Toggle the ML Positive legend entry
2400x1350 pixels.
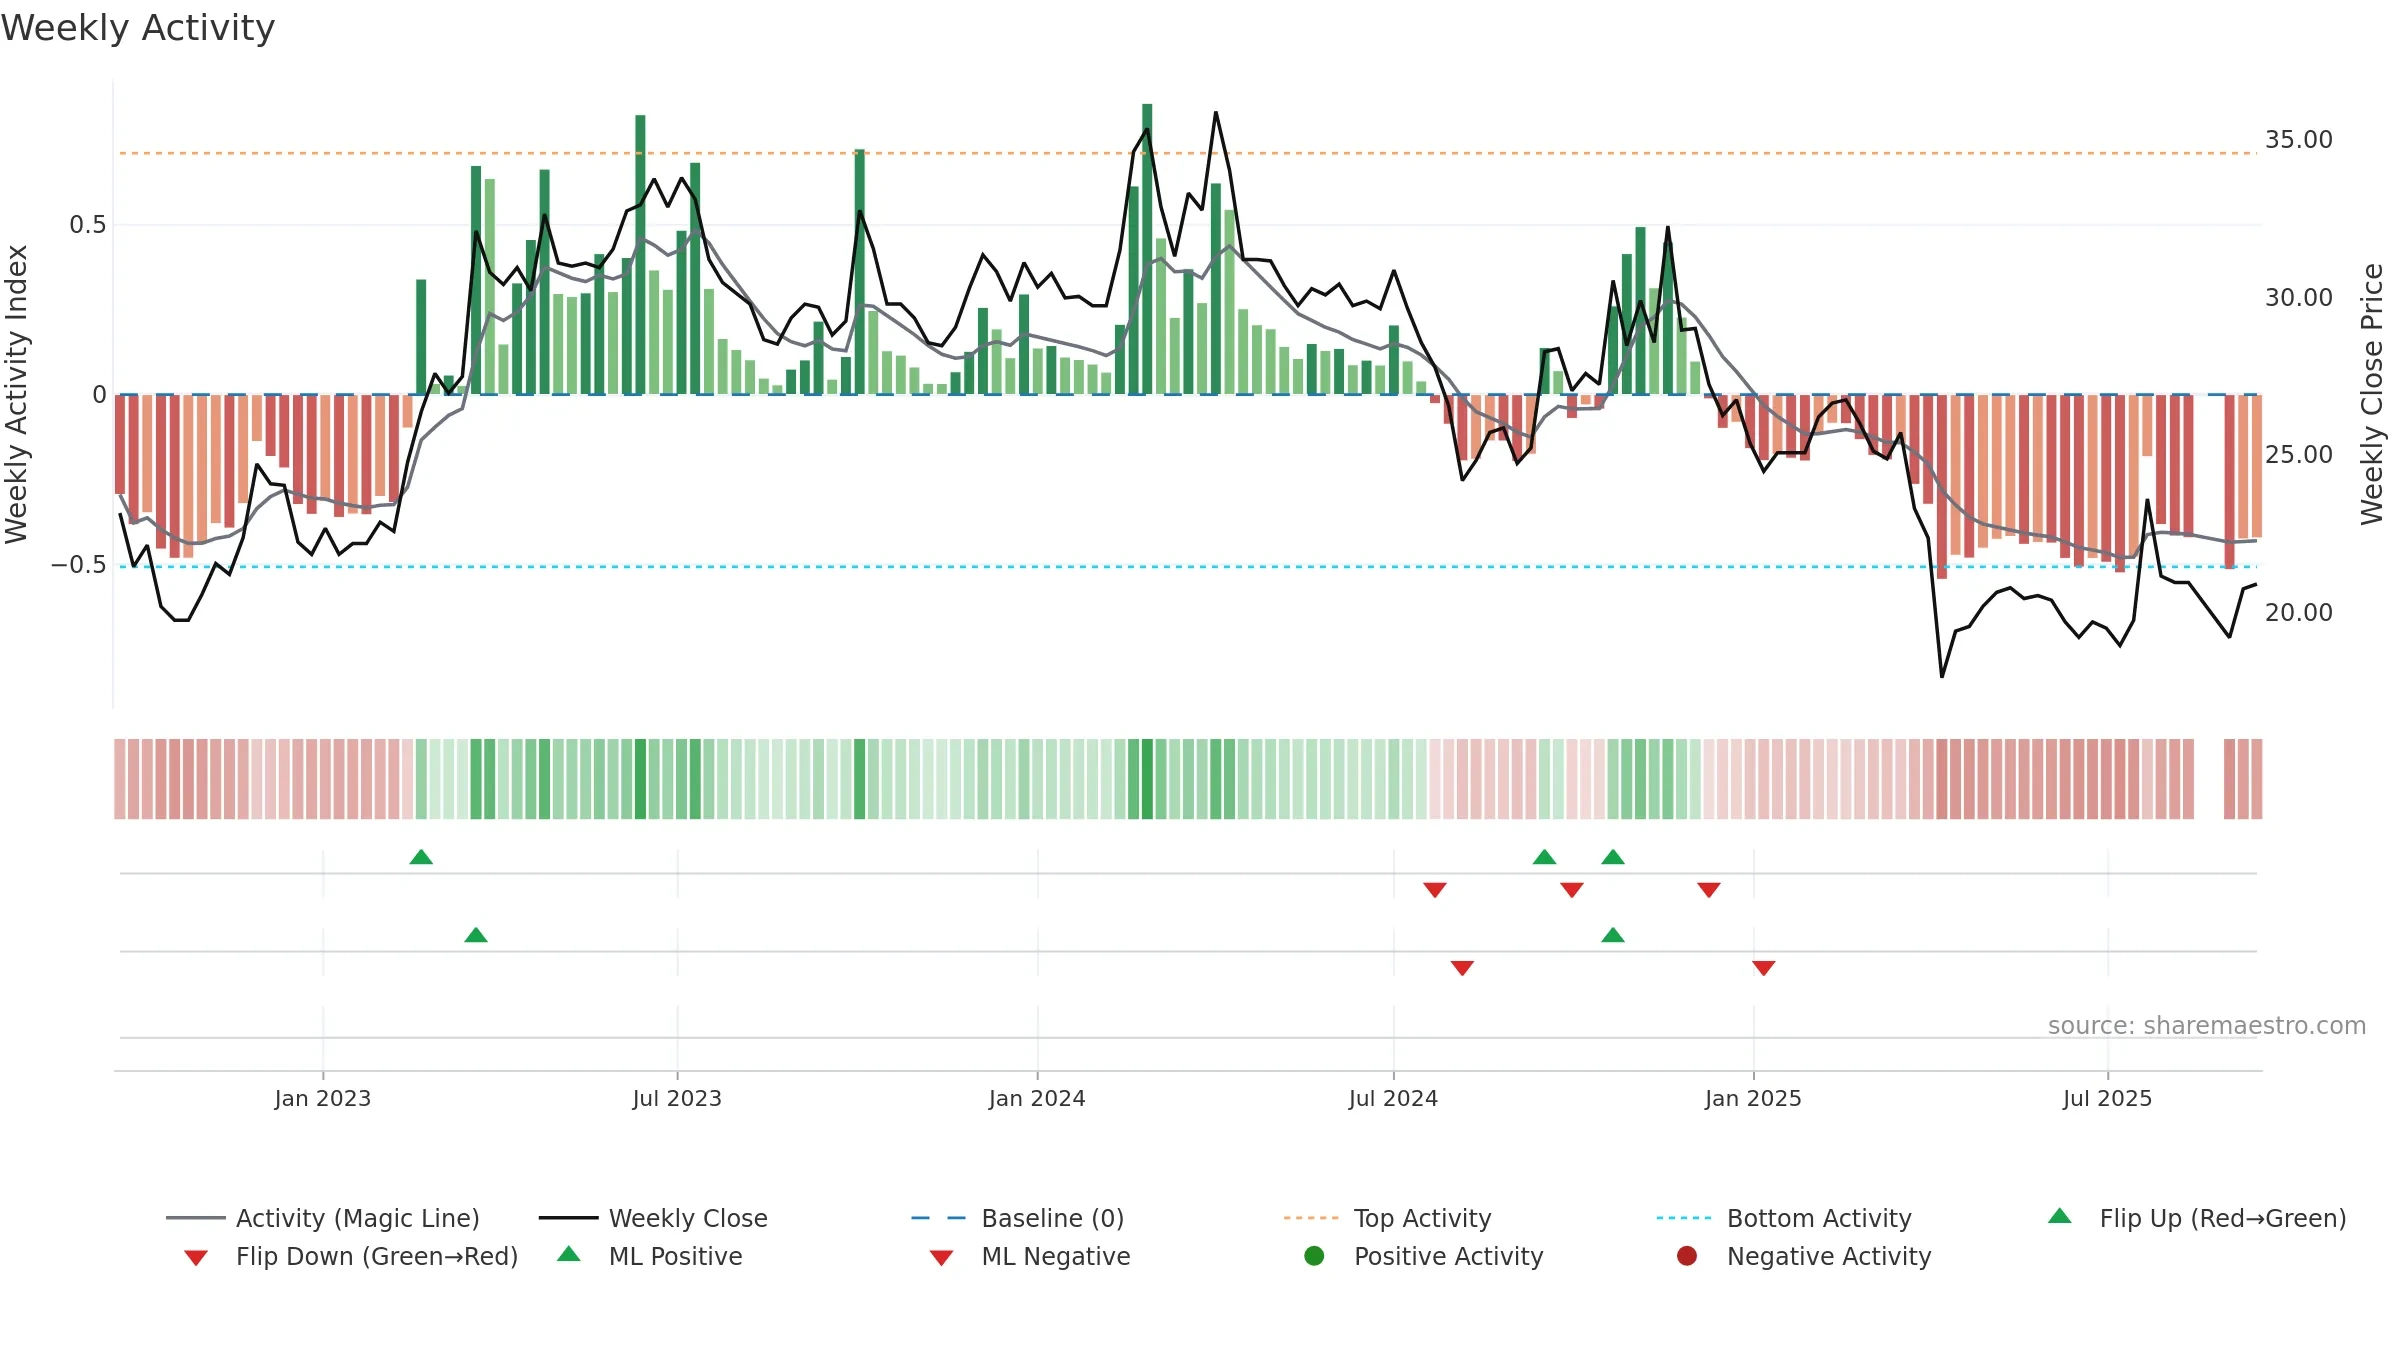point(650,1256)
